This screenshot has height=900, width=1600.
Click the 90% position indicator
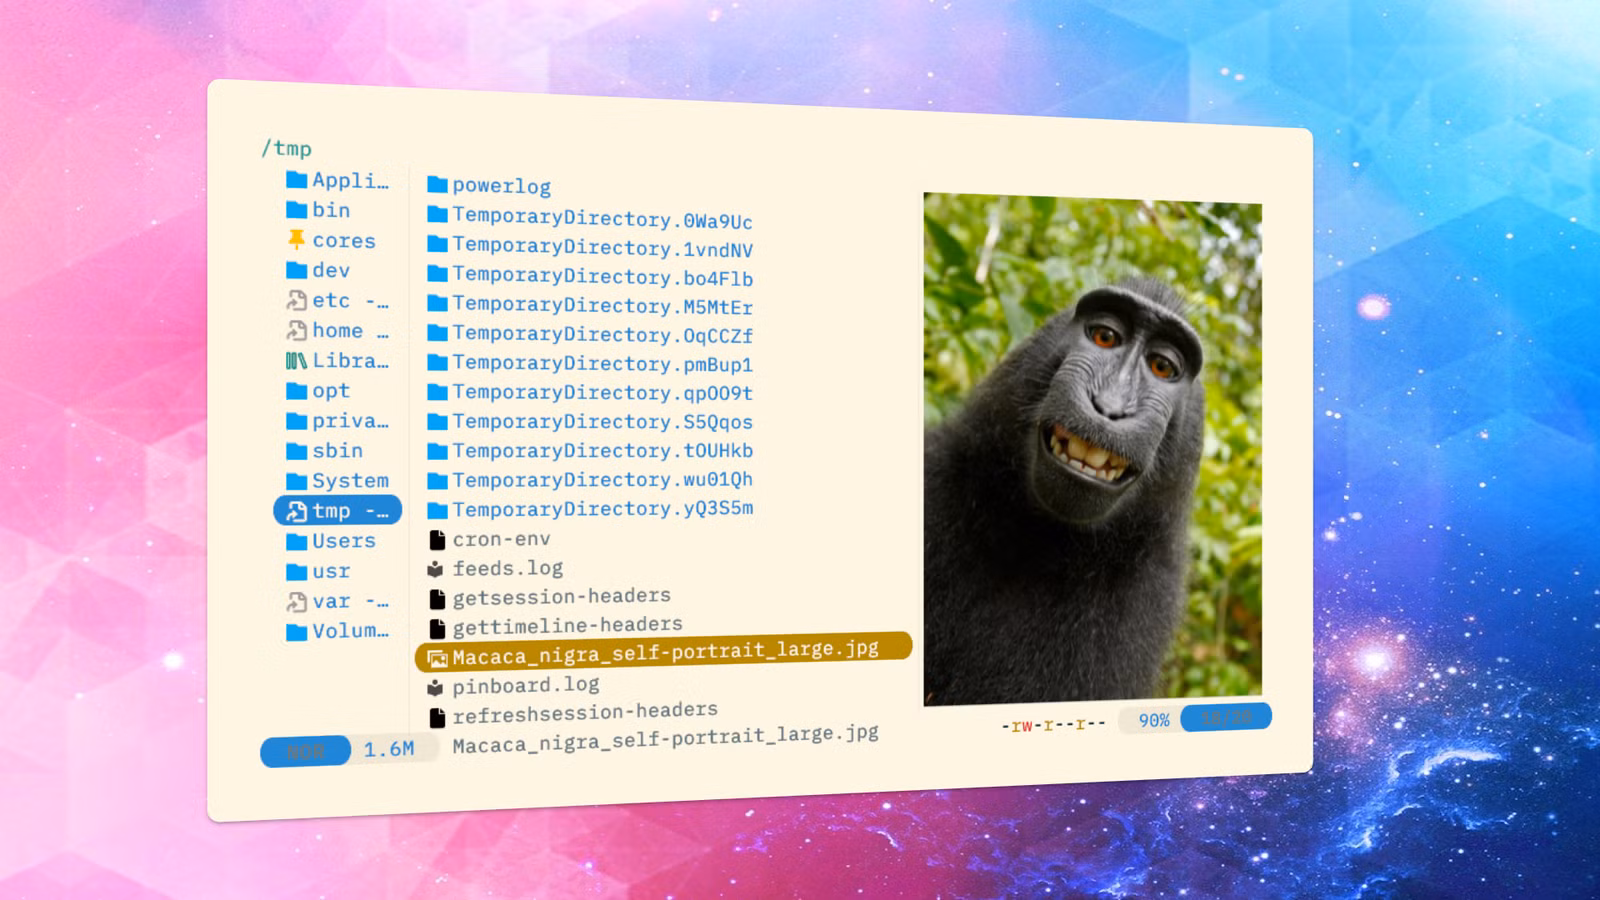coord(1154,720)
